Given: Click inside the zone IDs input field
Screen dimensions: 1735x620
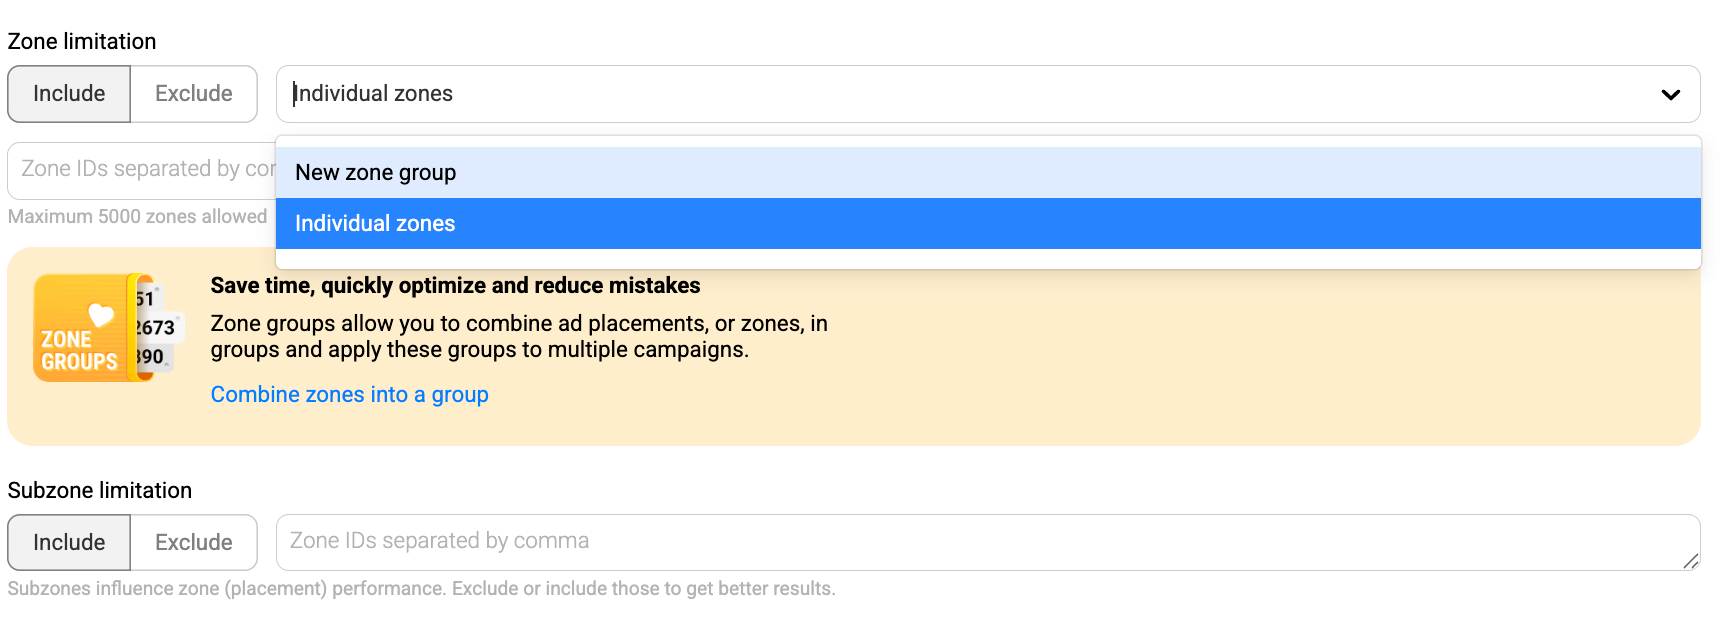Looking at the screenshot, I should click(140, 170).
